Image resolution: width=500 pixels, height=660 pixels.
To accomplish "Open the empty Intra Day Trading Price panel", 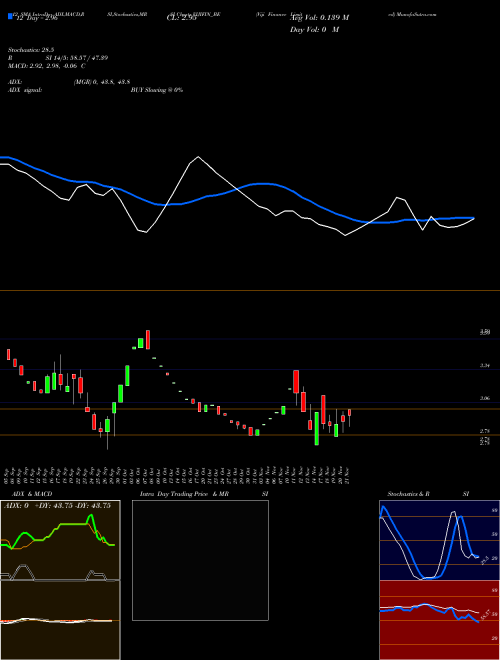I will [x=200, y=560].
